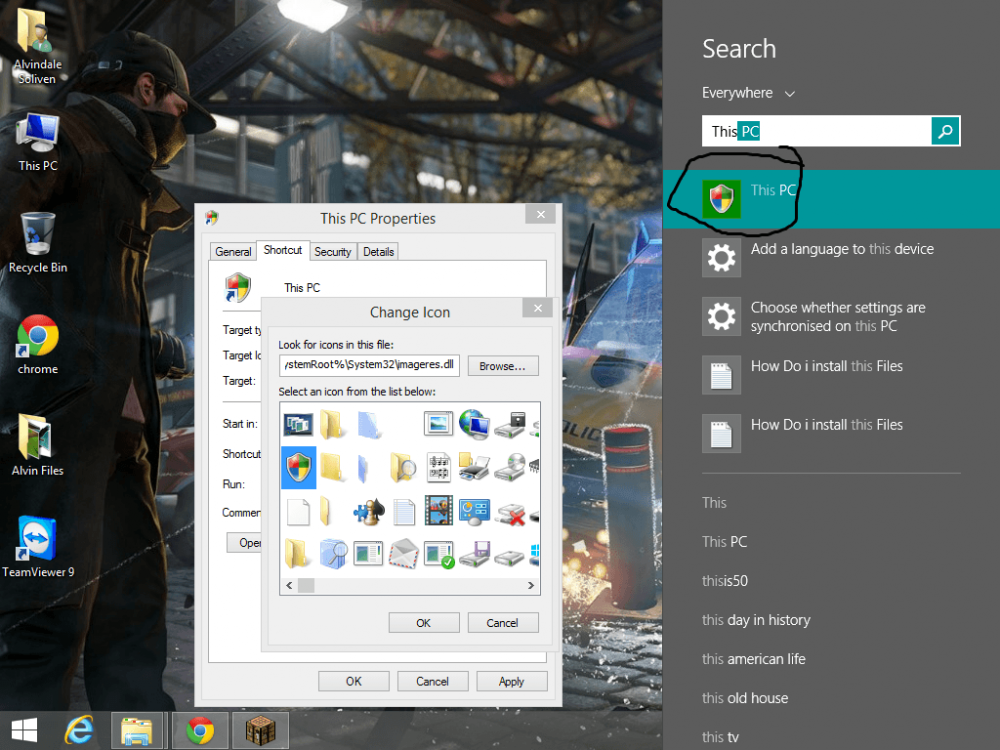The image size is (1000, 750).
Task: Select the Alvindale Soliven user folder icon
Action: (37, 47)
